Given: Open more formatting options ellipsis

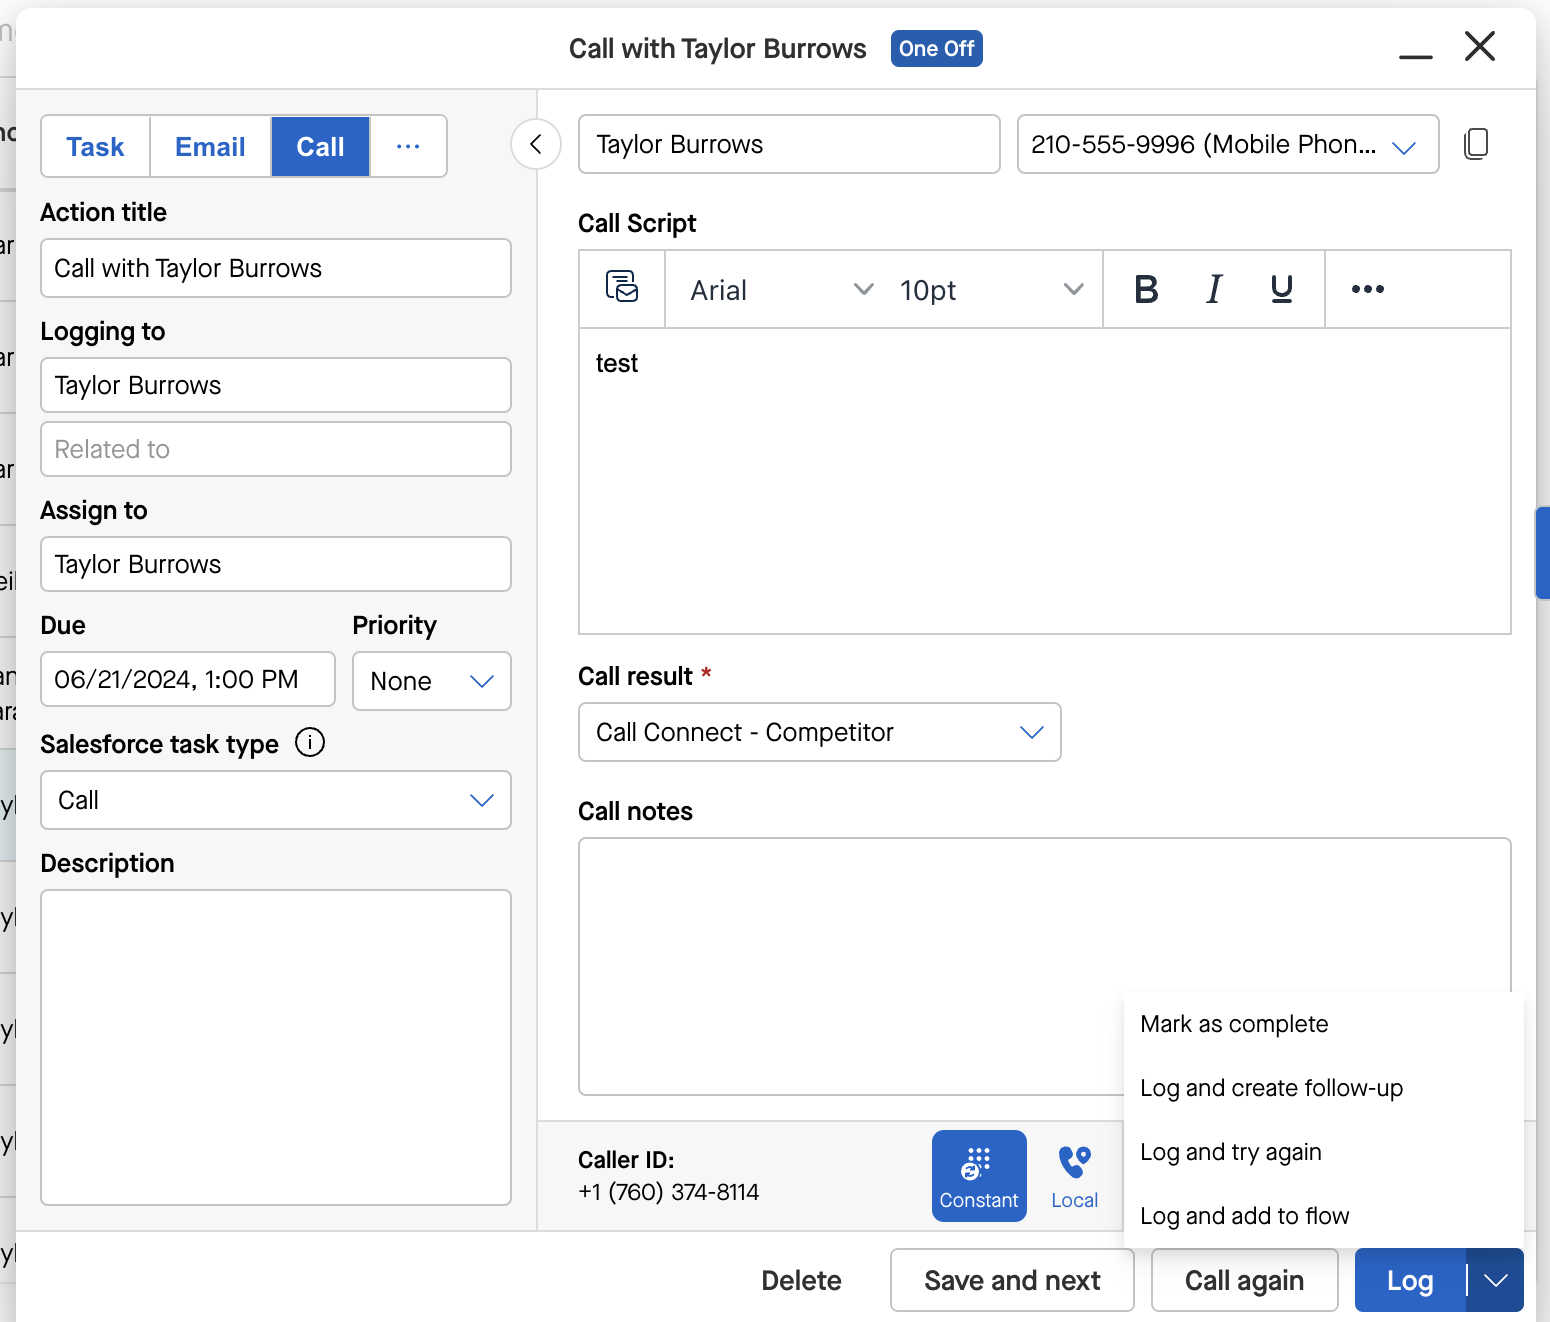Looking at the screenshot, I should [1367, 289].
